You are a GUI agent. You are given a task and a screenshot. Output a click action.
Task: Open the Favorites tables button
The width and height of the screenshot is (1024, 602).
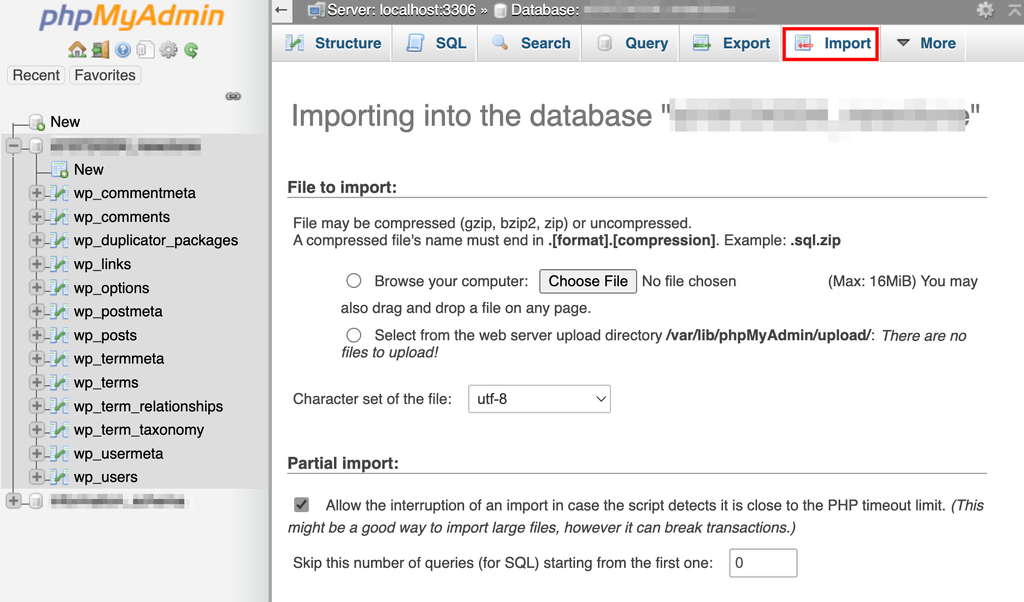(x=104, y=75)
